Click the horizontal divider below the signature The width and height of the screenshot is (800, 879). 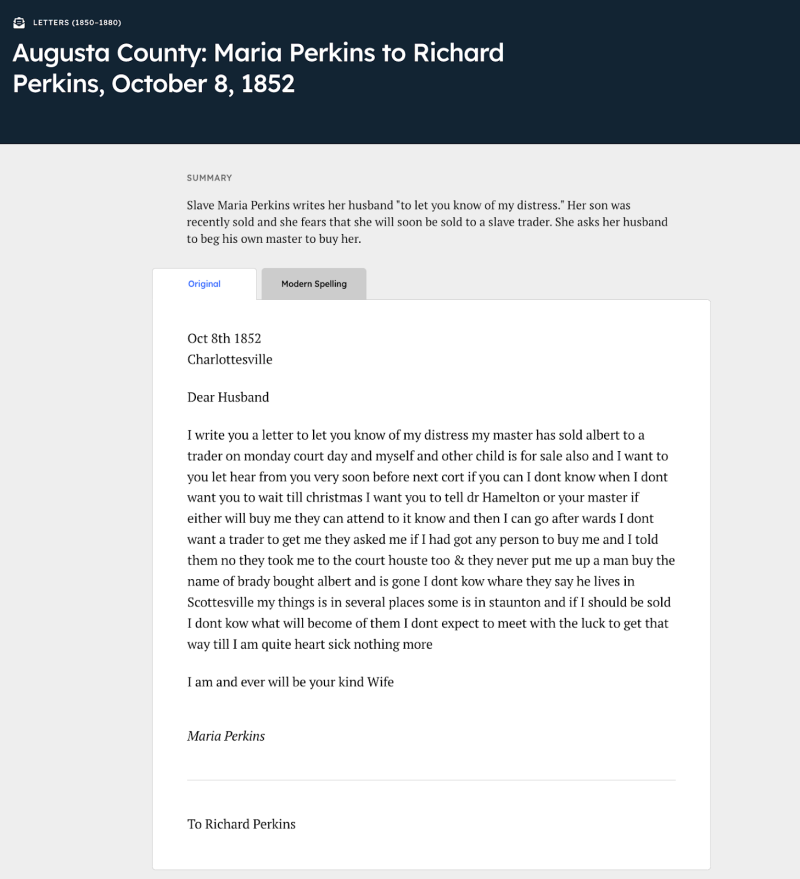tap(431, 780)
